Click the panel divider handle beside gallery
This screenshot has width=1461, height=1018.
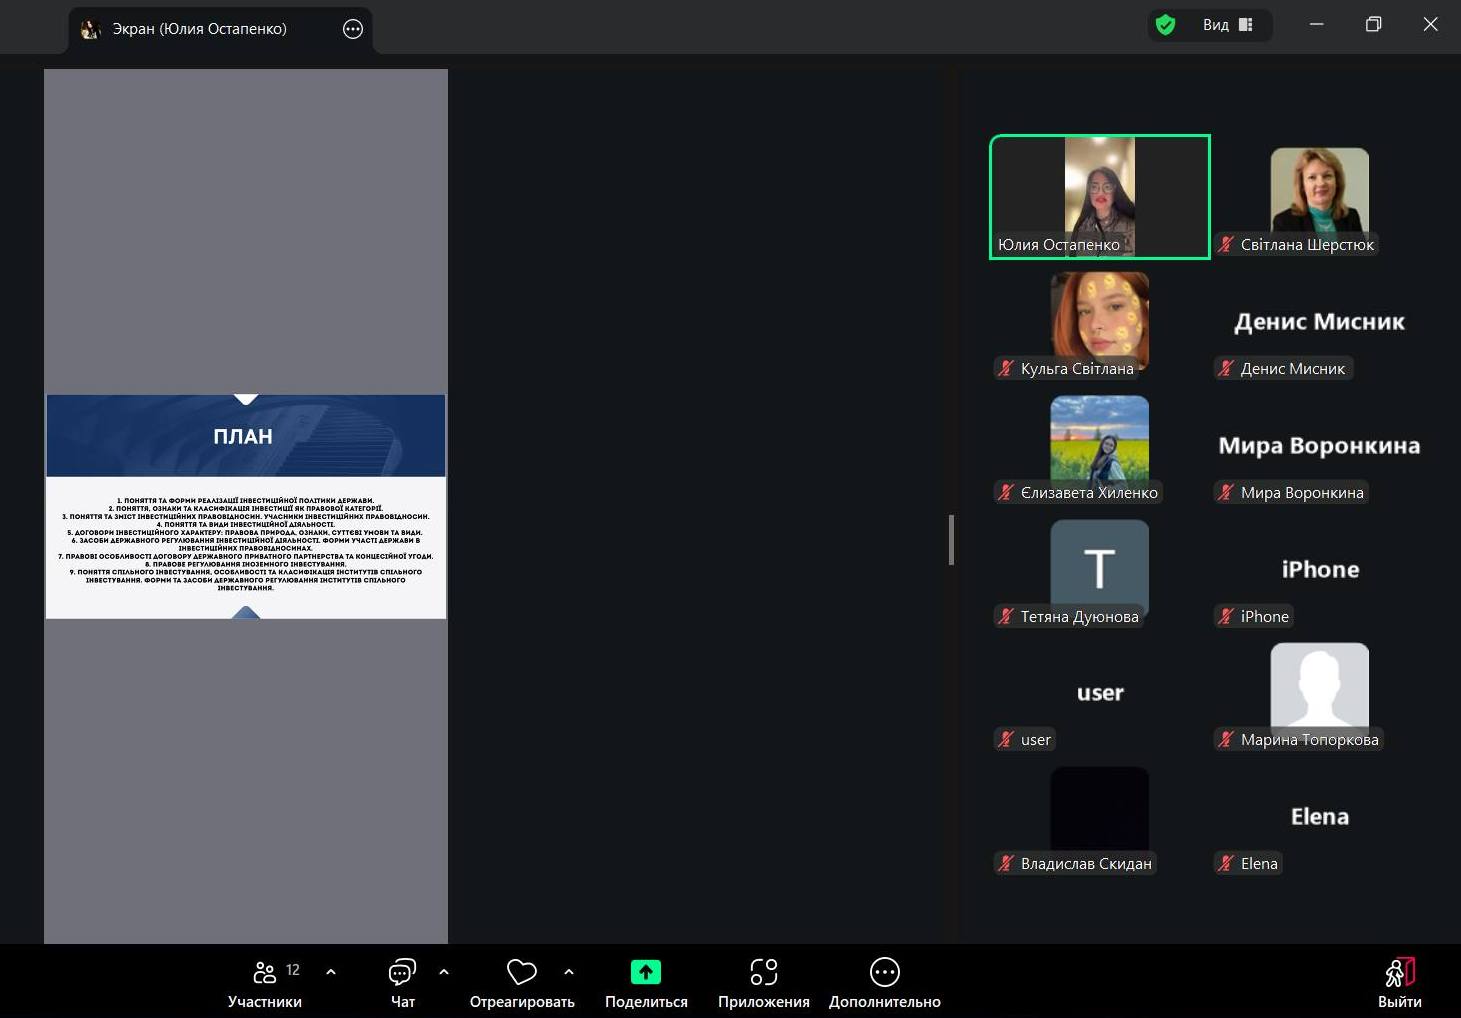(951, 540)
